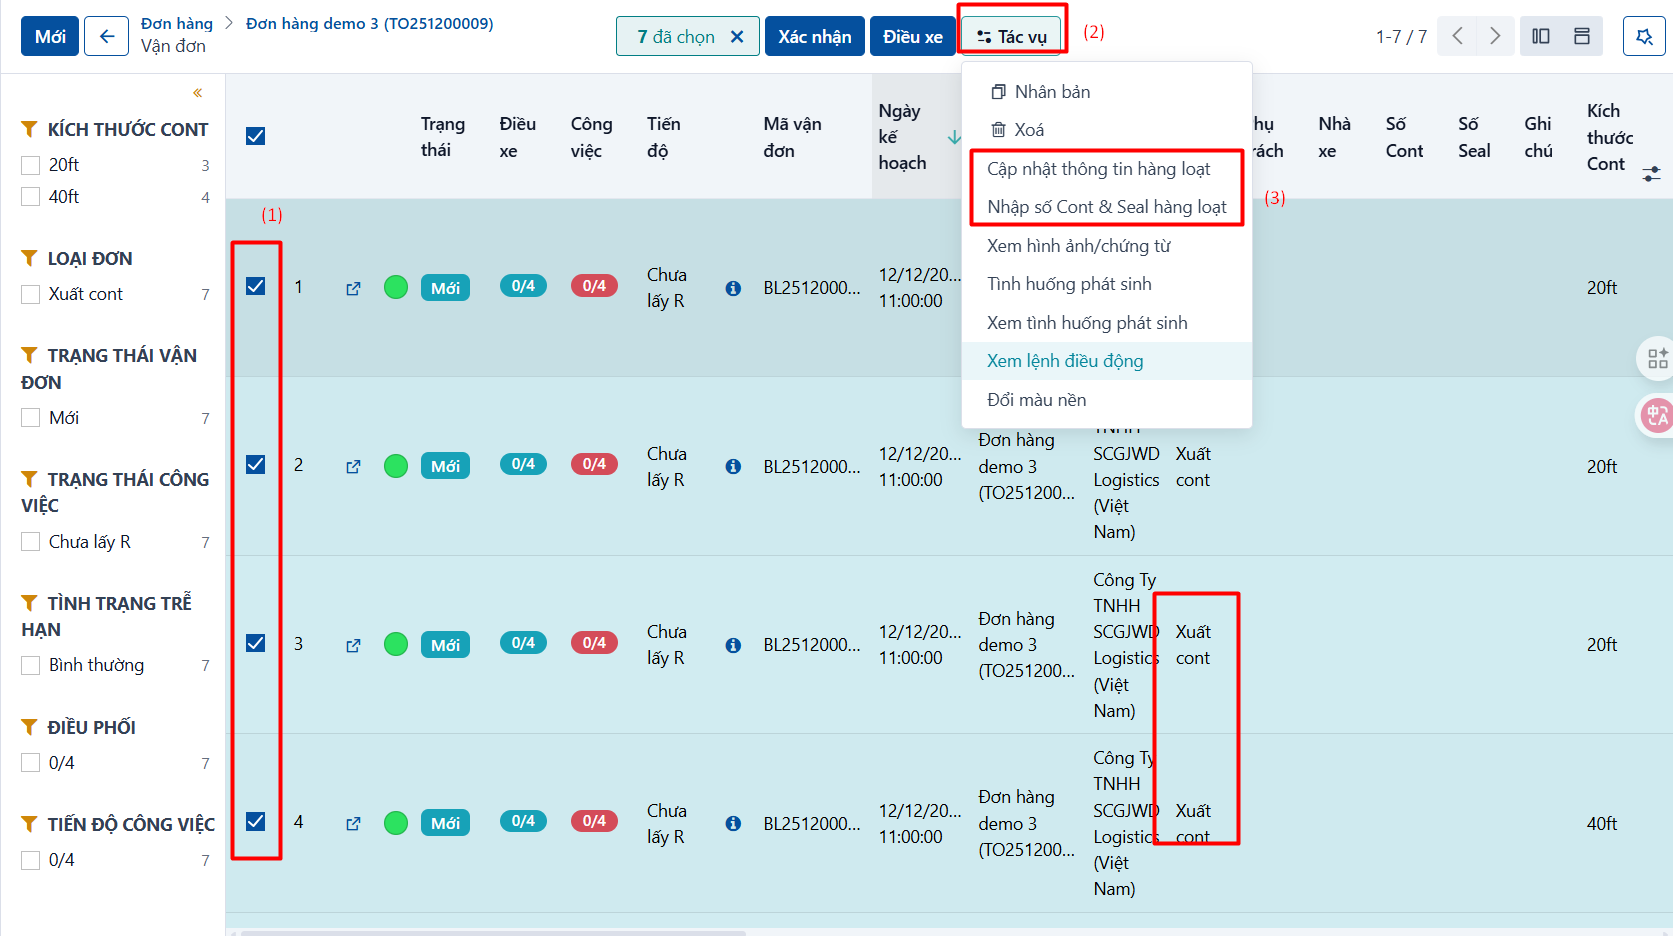1673x936 pixels.
Task: Choose Xem hình ảnh/chứng từ
Action: [1106, 246]
